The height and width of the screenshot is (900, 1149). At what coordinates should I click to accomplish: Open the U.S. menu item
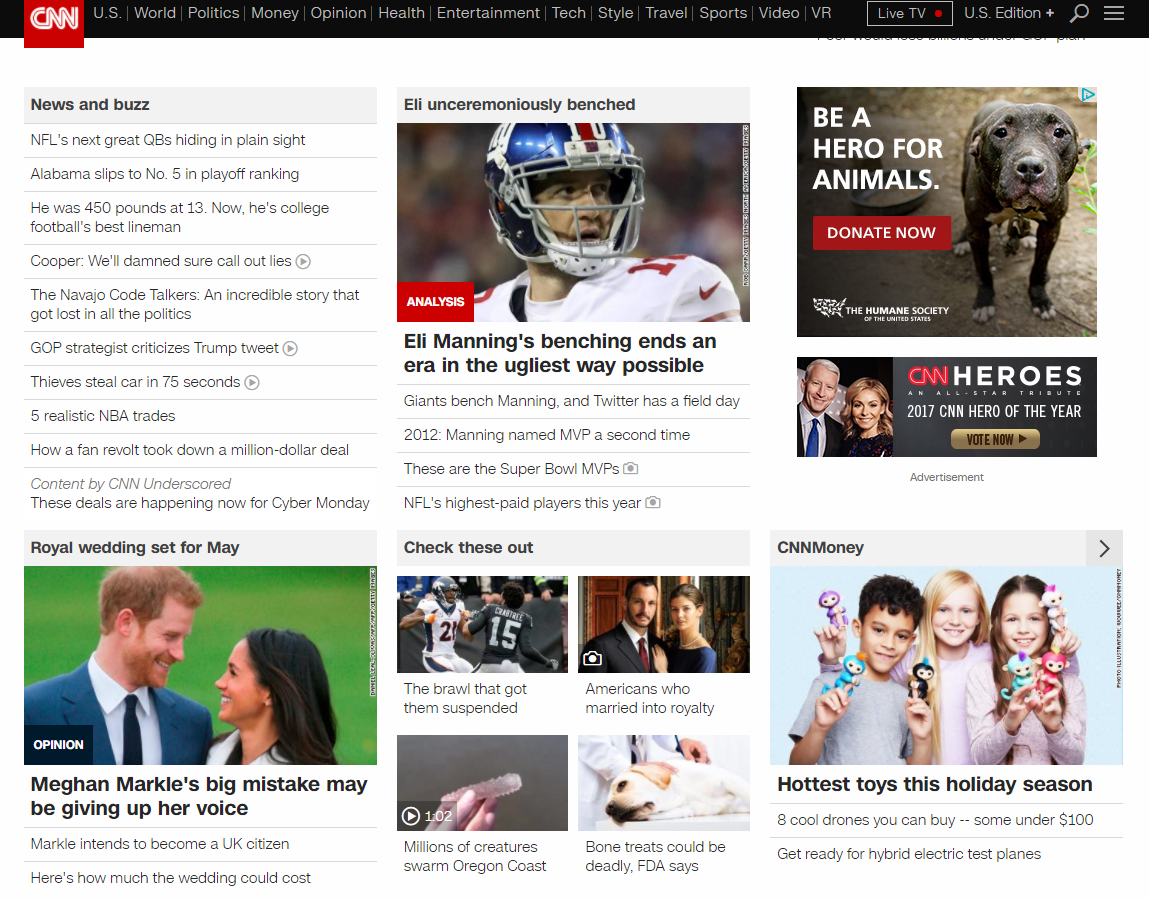tap(107, 13)
